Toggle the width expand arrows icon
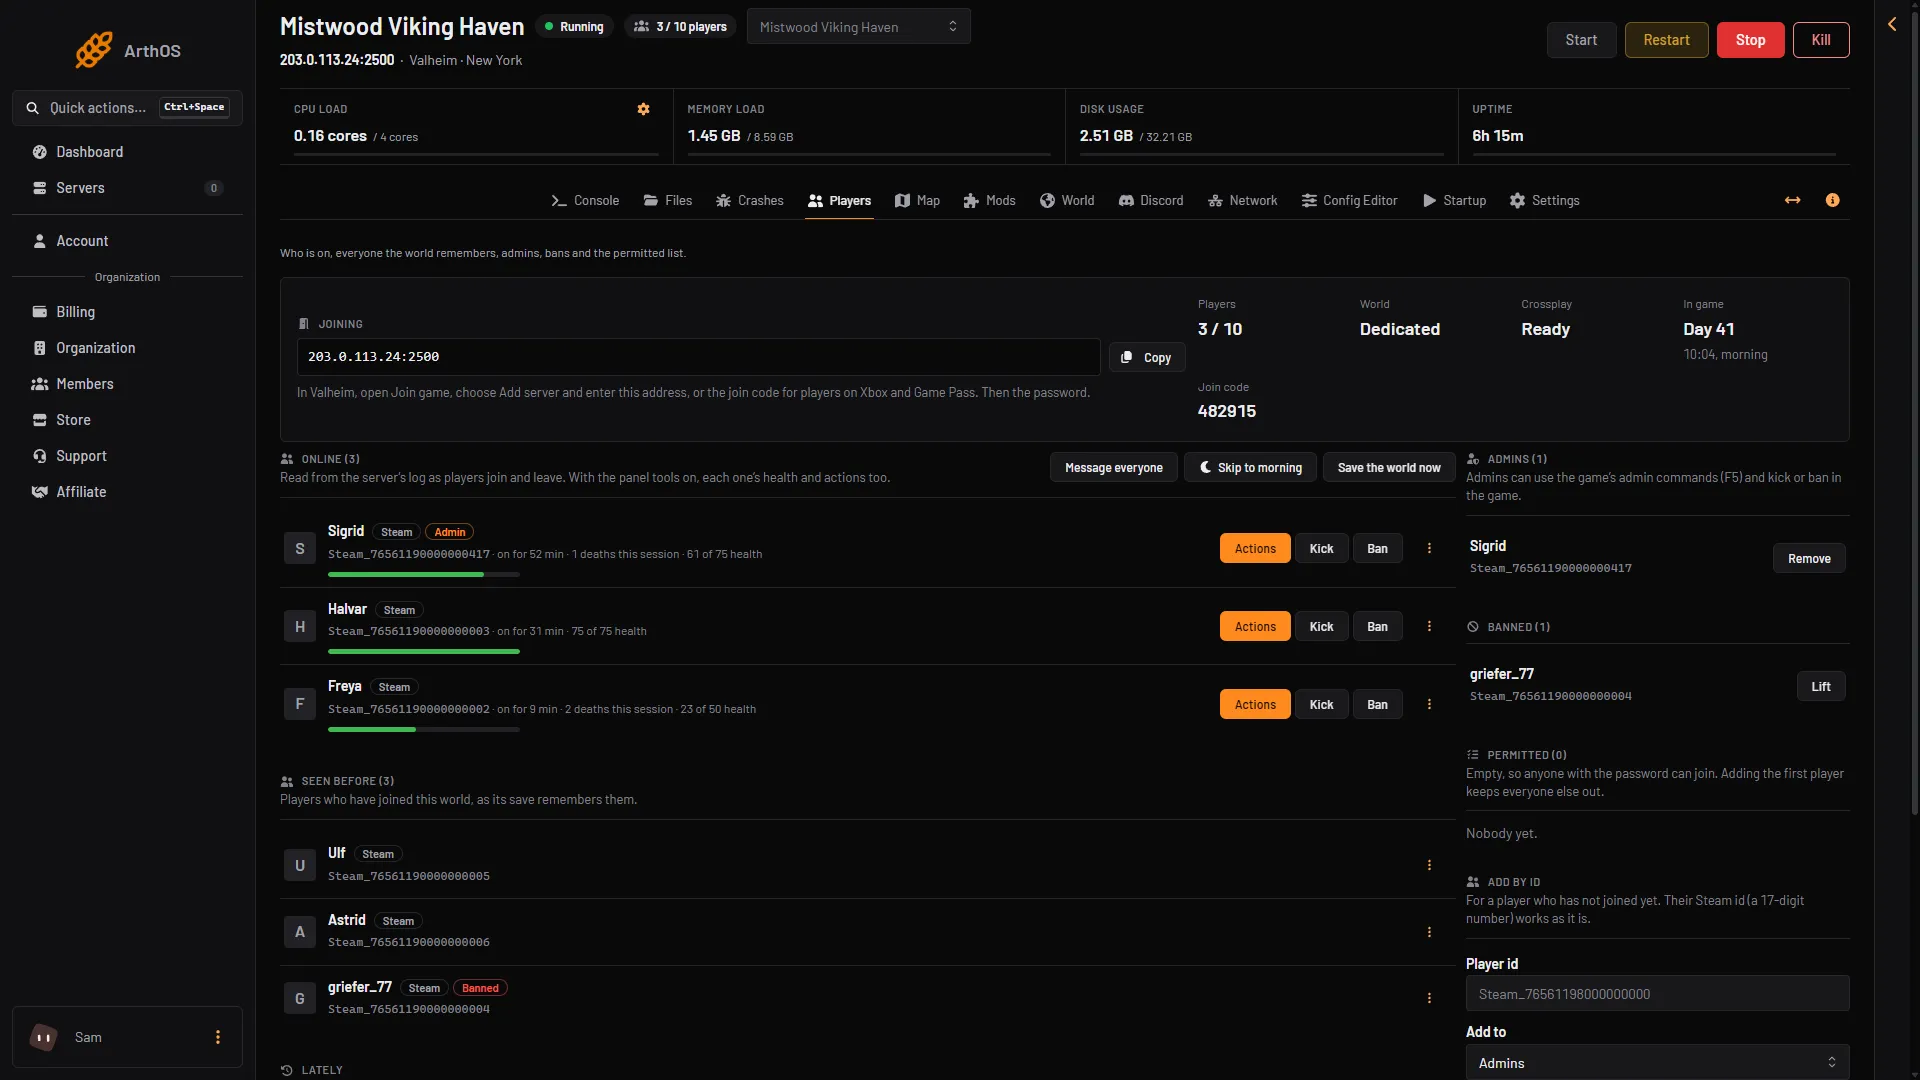This screenshot has height=1080, width=1920. coord(1792,200)
